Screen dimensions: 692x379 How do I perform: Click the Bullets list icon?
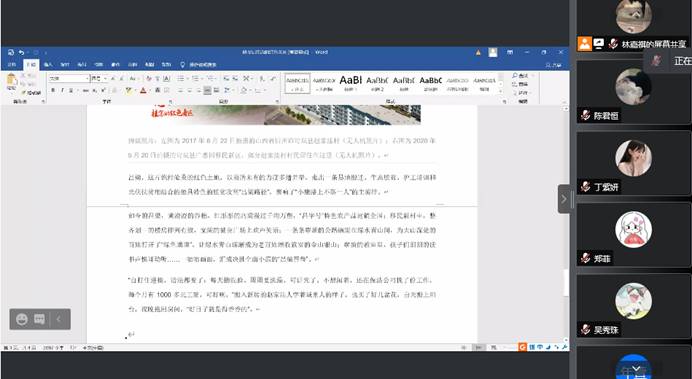point(181,79)
